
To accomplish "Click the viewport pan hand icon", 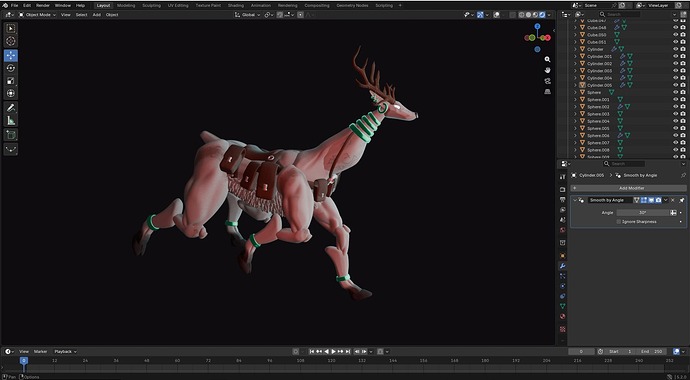I will point(547,70).
